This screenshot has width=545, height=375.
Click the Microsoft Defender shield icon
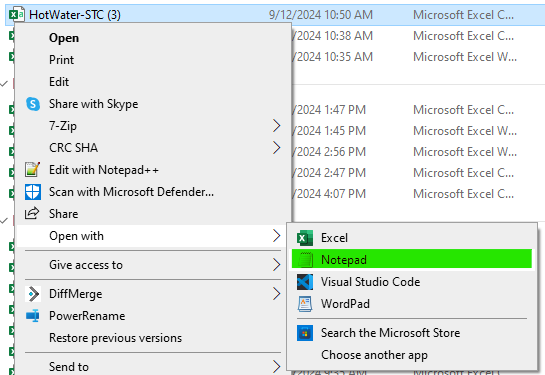coord(33,192)
